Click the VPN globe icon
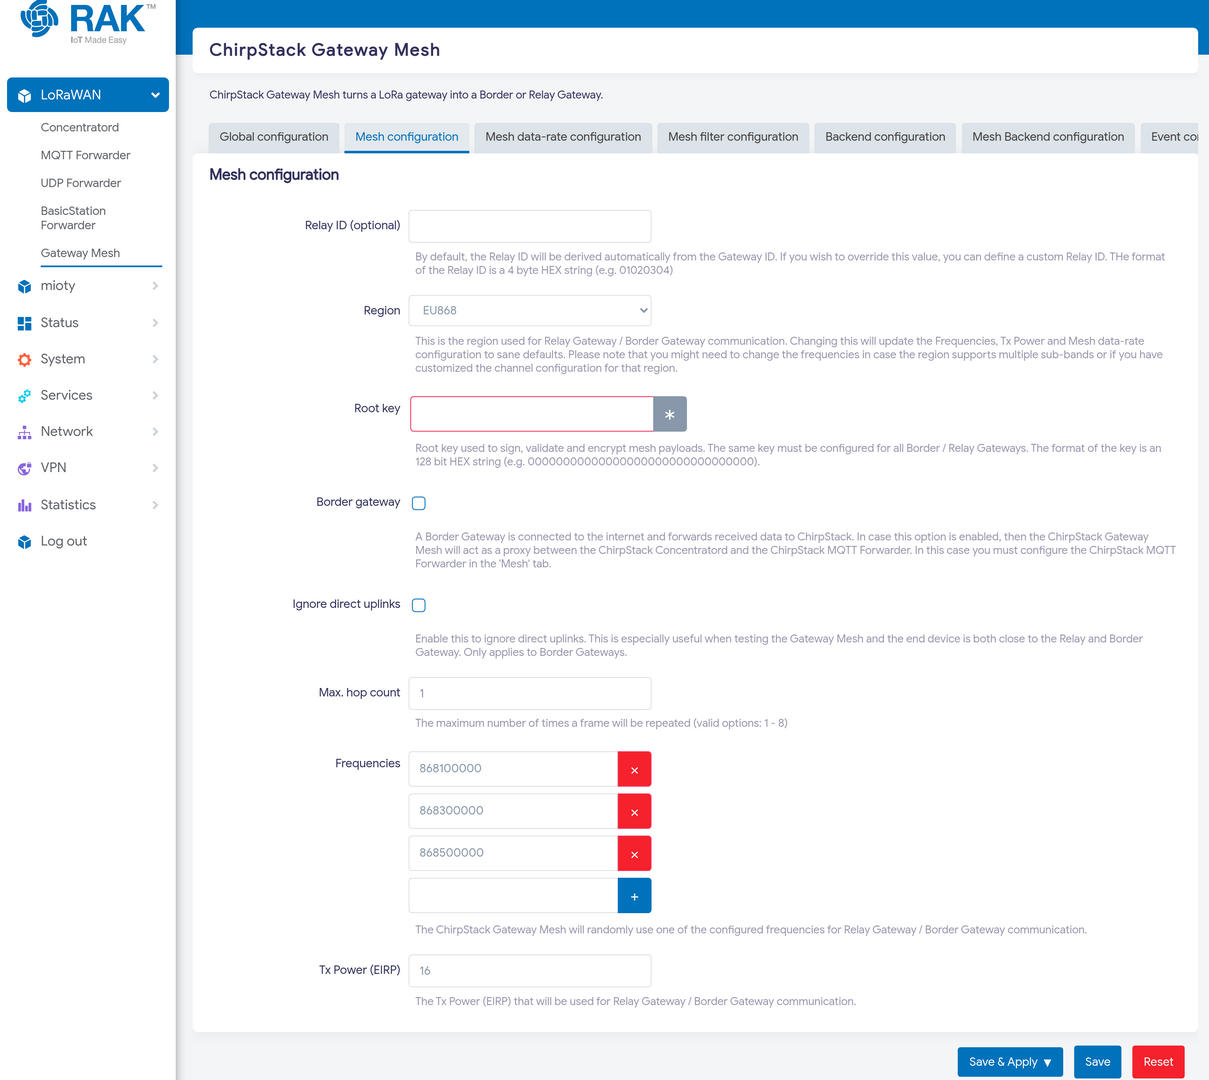 coord(25,468)
